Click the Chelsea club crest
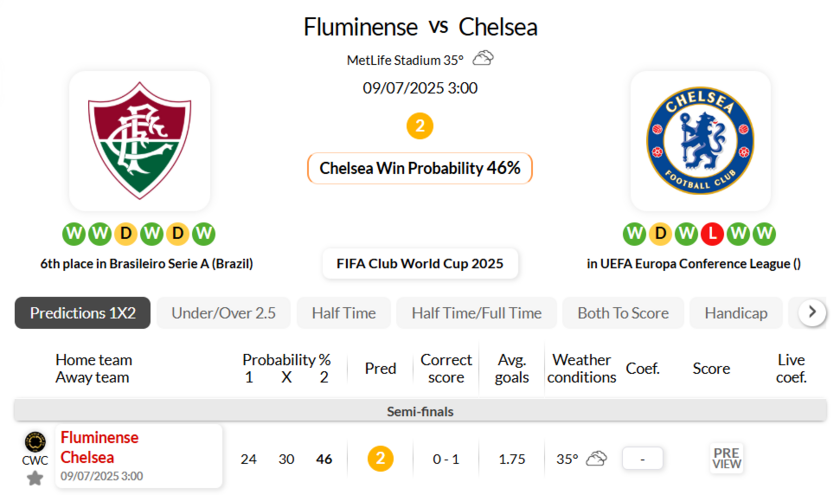 coord(699,140)
